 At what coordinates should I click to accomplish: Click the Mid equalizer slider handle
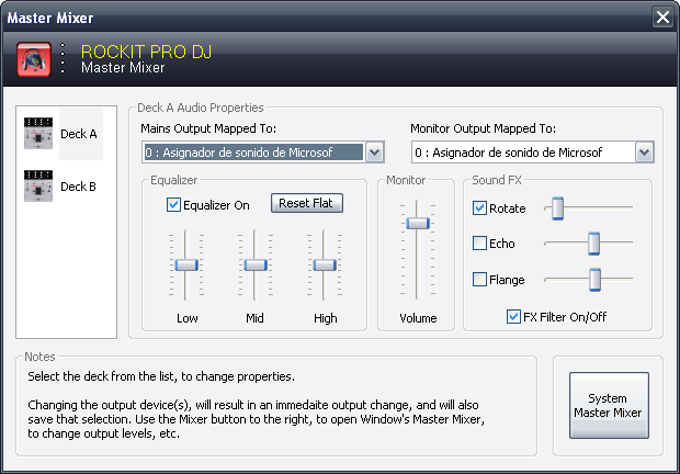tap(255, 265)
